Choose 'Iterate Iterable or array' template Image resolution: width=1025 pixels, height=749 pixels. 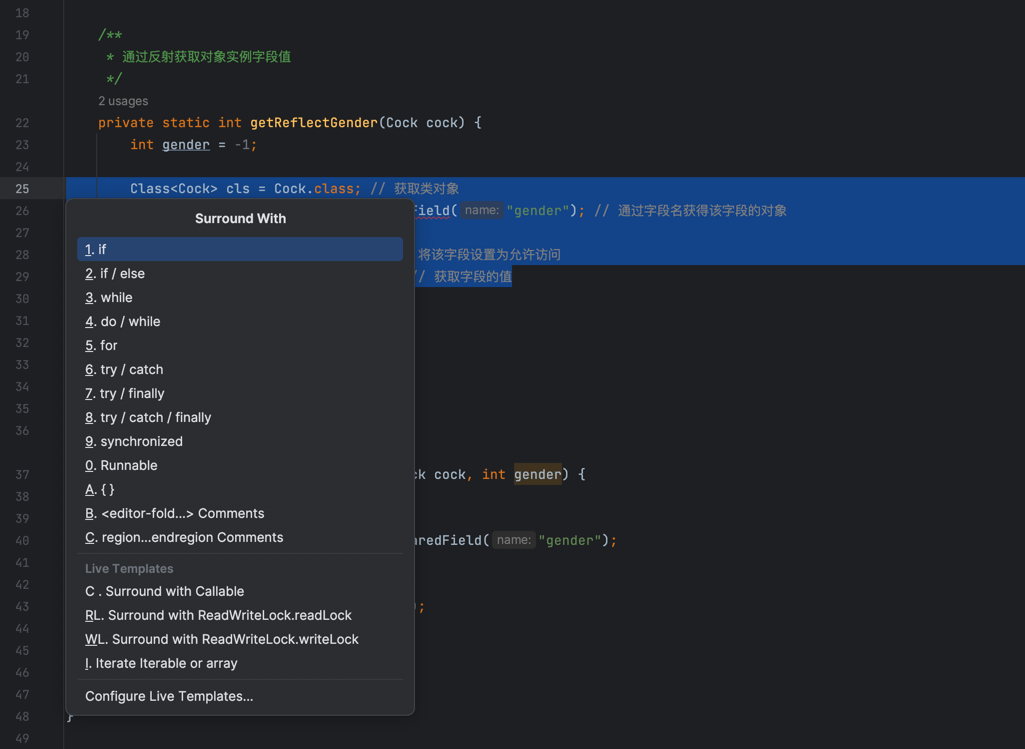[x=161, y=663]
